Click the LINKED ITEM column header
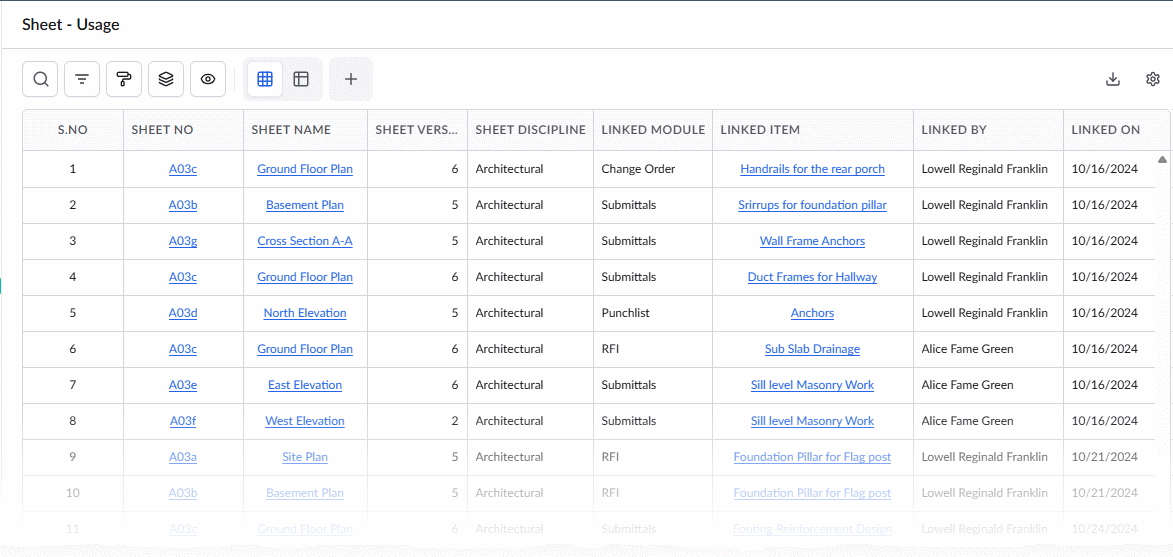The image size is (1173, 557). 812,130
